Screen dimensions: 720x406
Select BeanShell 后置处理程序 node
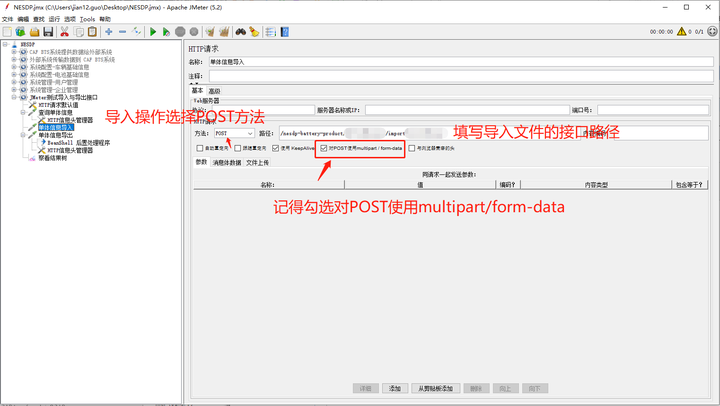click(79, 143)
